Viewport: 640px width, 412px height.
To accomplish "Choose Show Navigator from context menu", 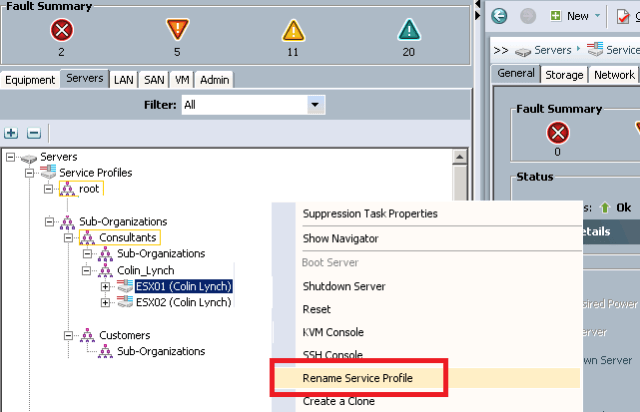I will 340,238.
